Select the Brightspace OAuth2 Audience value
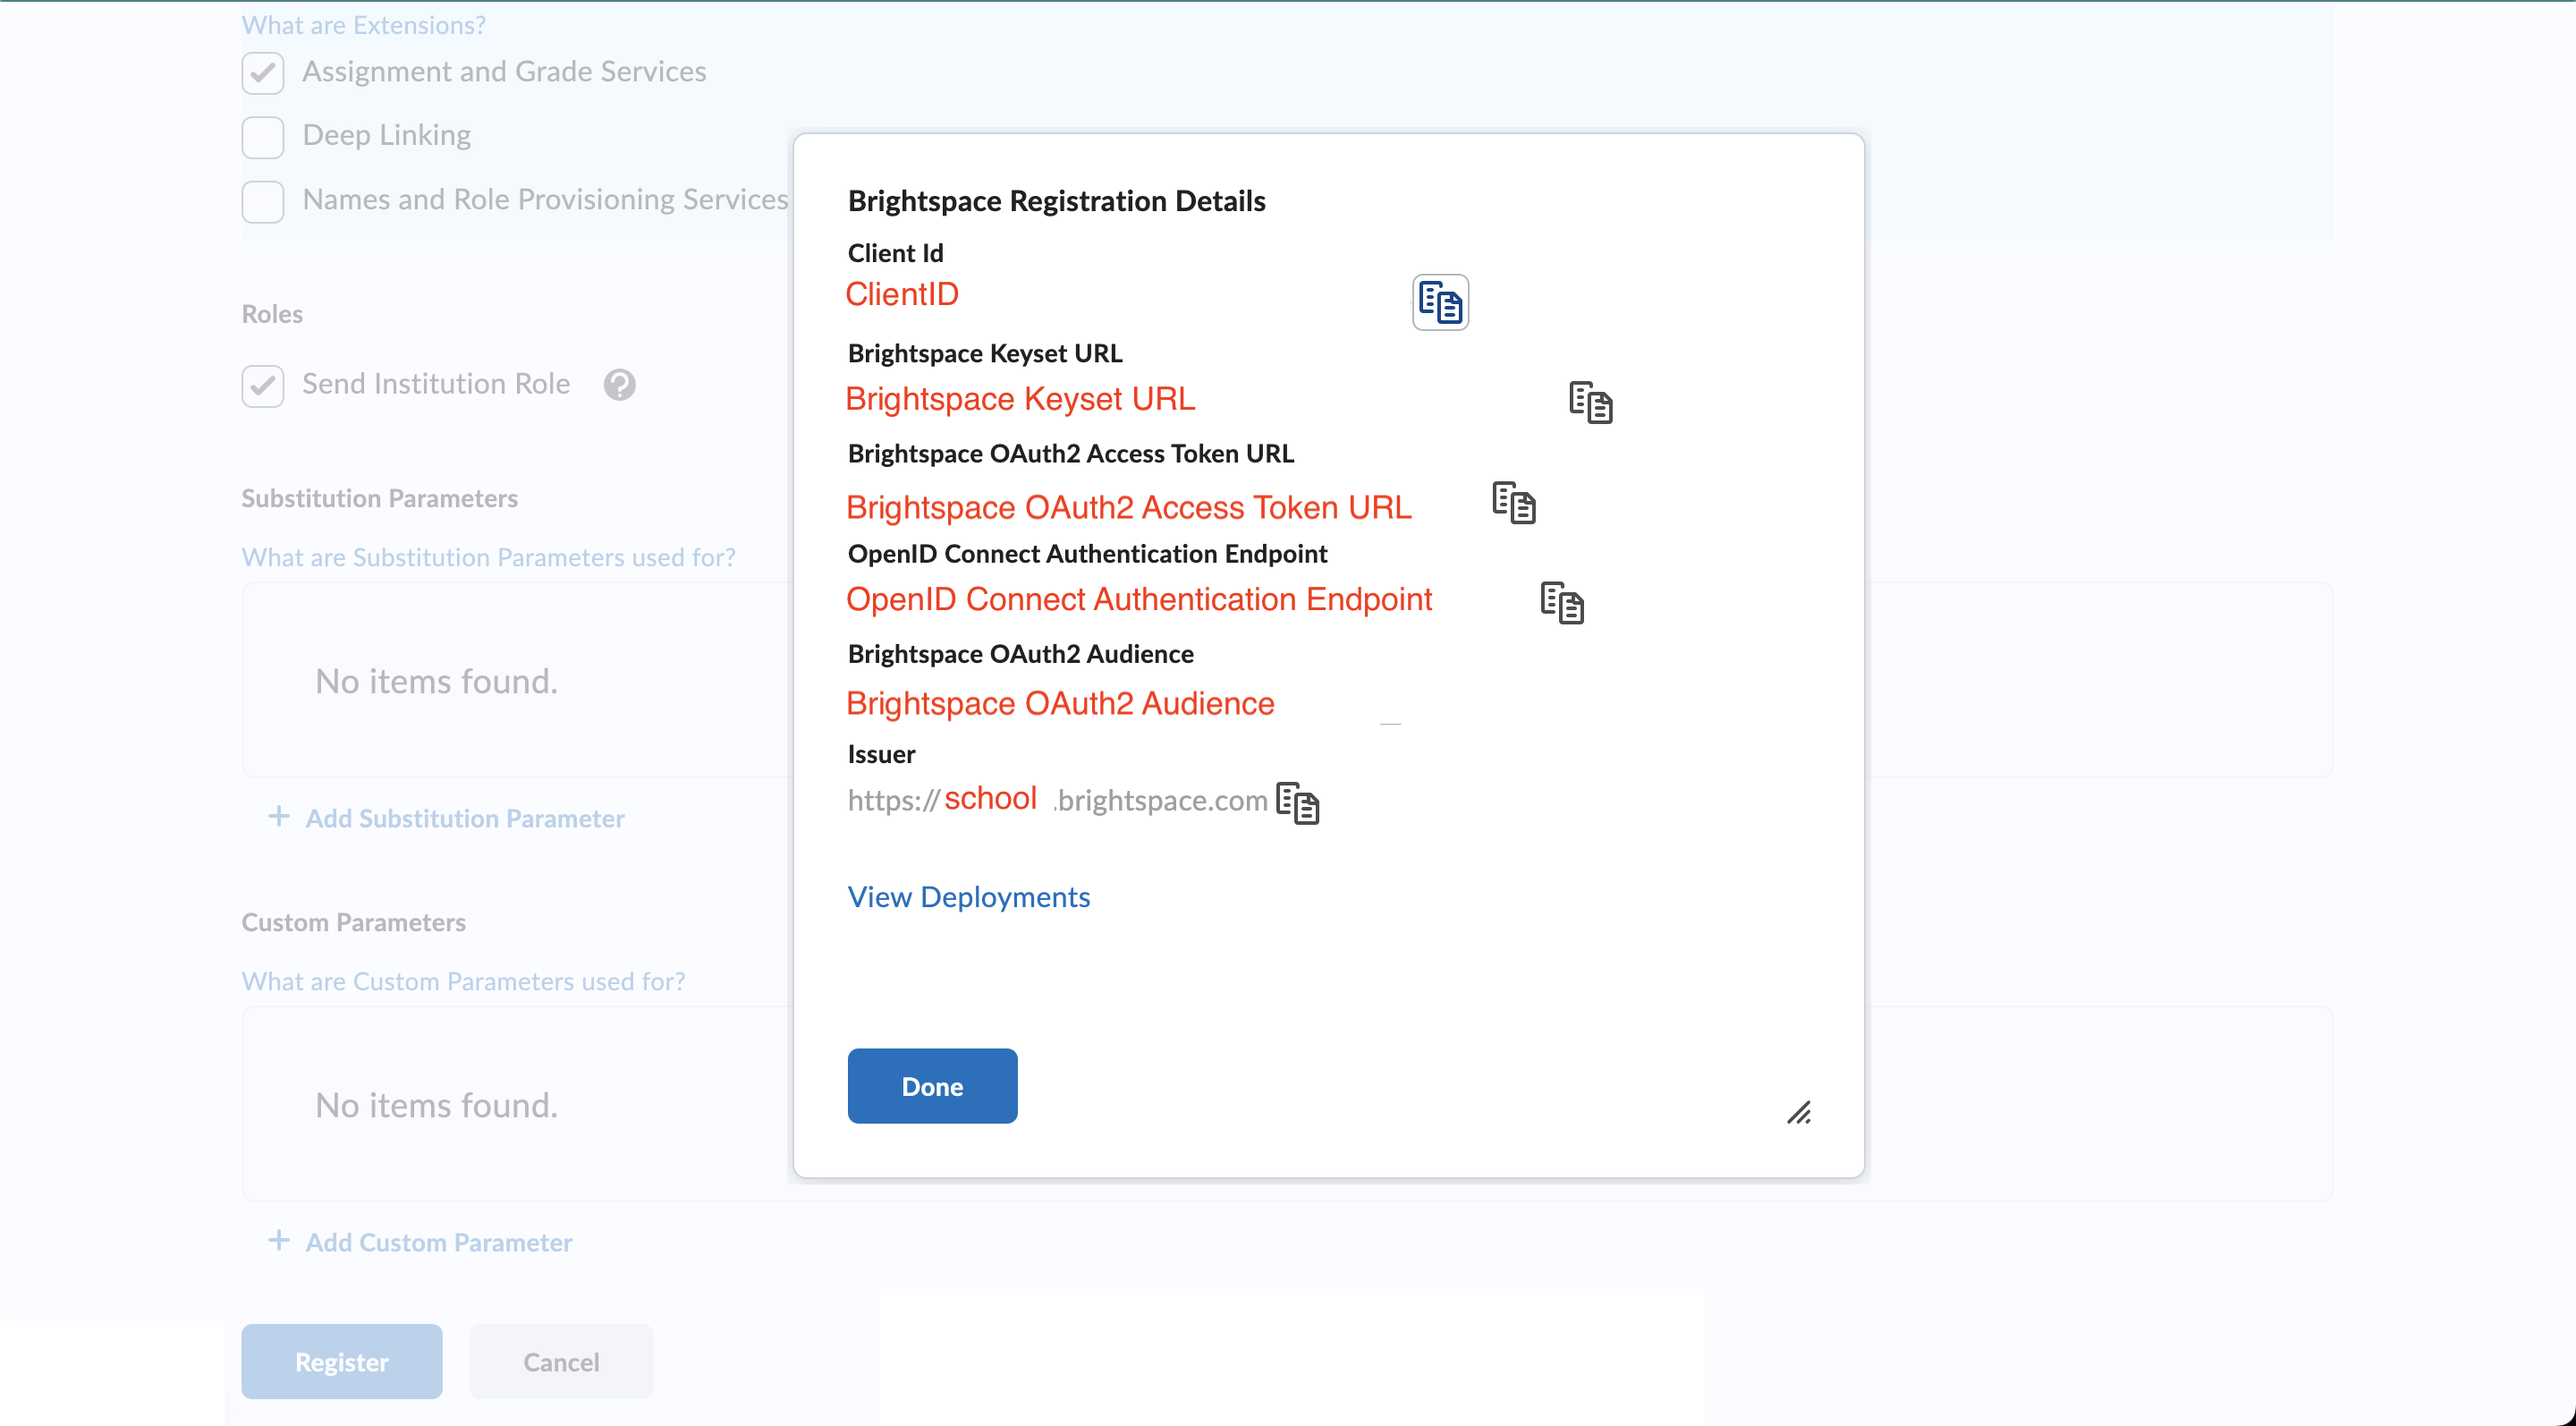 [1060, 703]
